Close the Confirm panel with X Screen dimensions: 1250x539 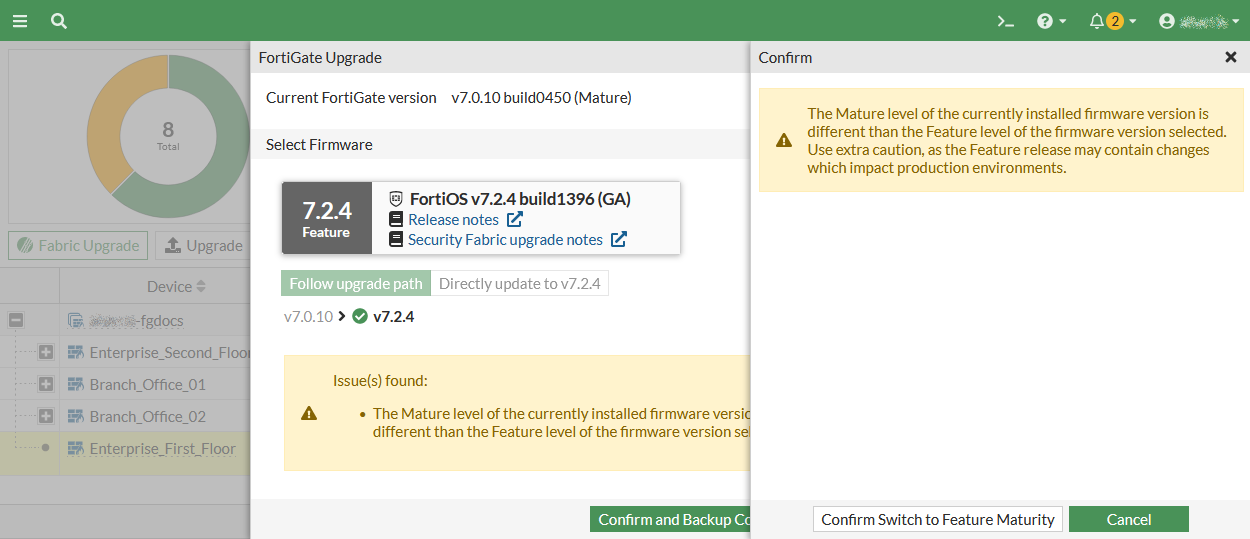1231,57
